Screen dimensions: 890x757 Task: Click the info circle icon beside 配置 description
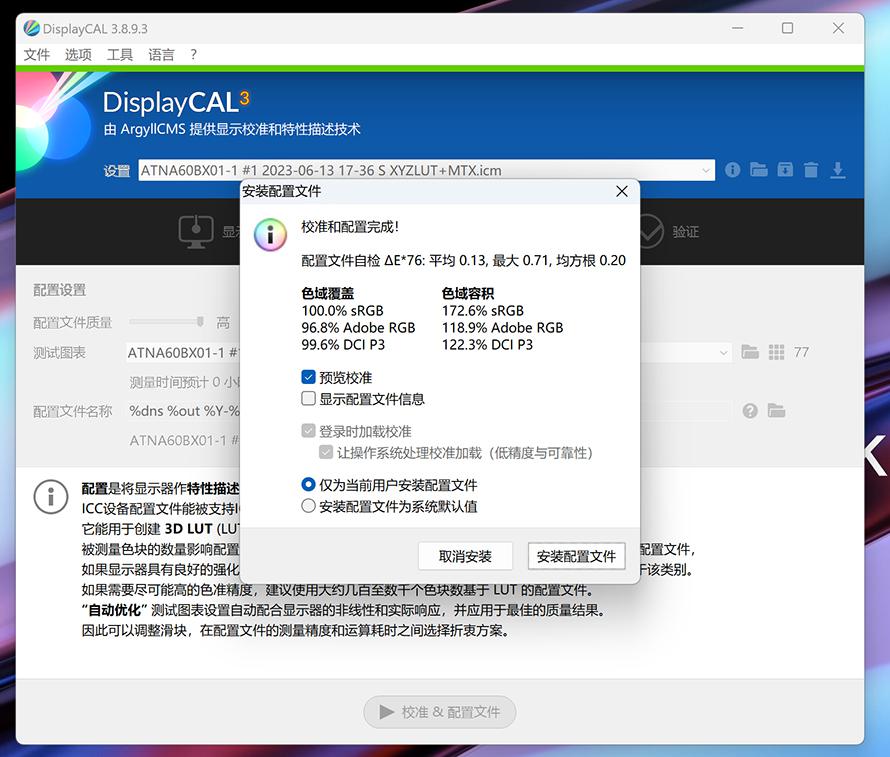click(x=51, y=497)
